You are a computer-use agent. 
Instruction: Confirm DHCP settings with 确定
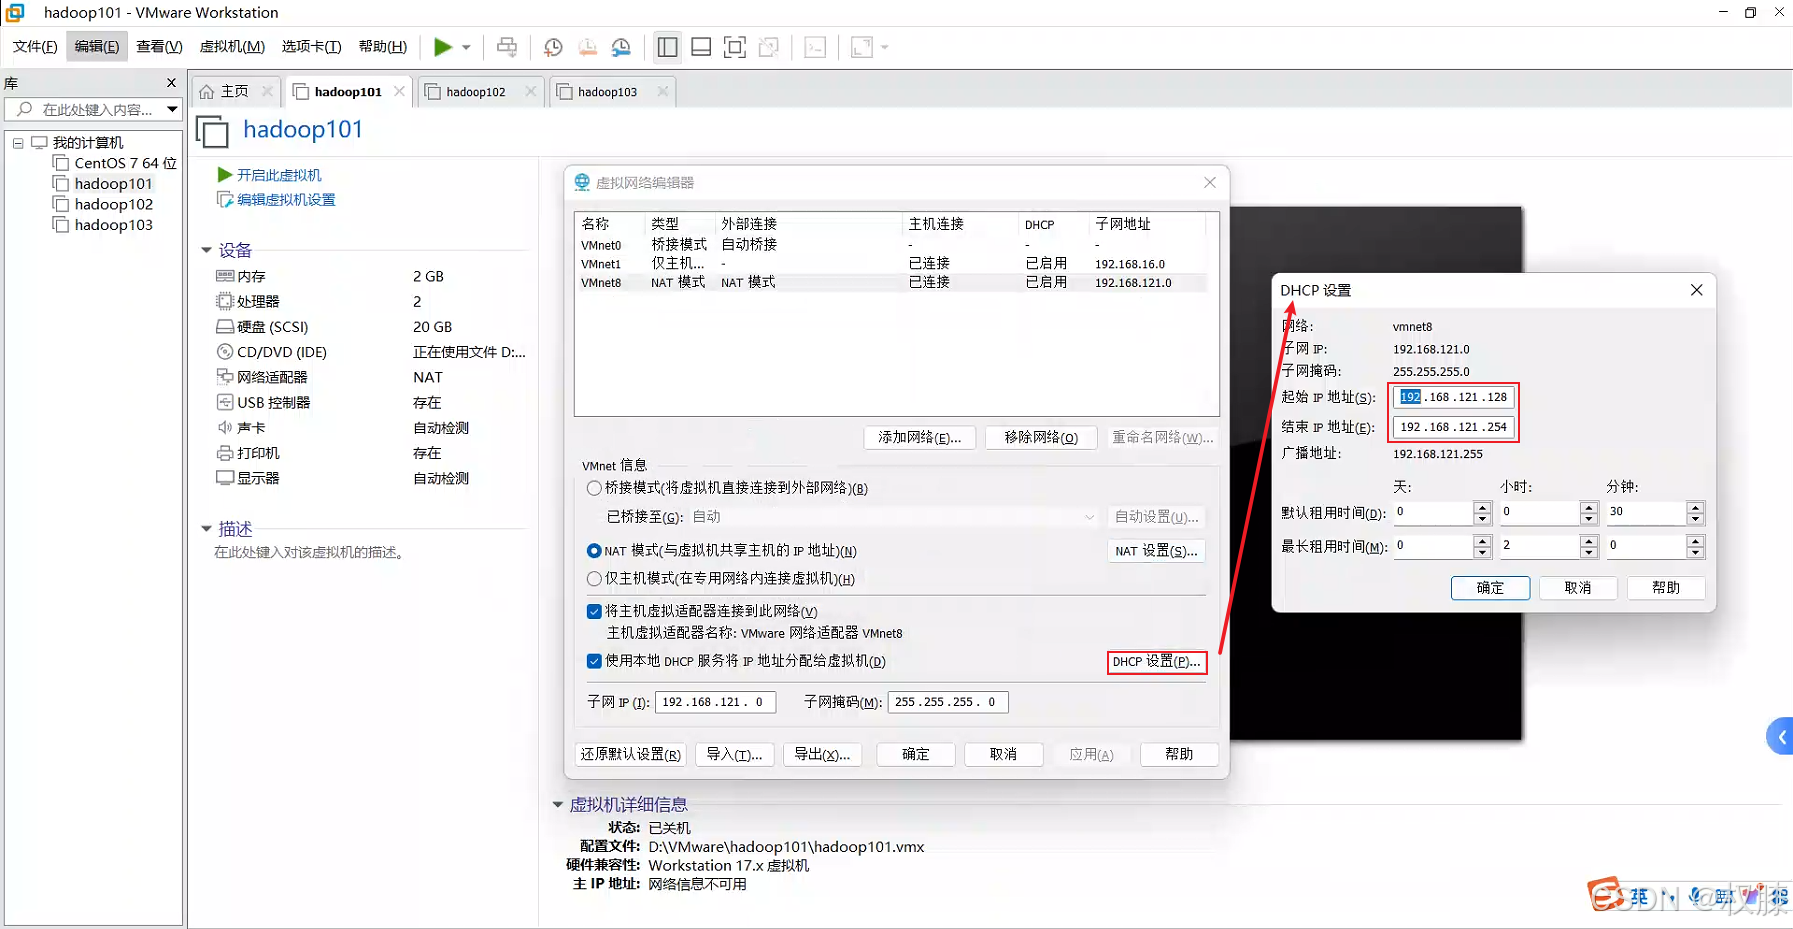point(1490,588)
